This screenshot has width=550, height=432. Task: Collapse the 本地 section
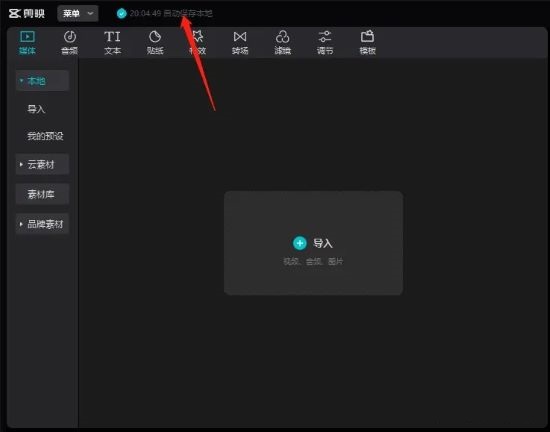42,81
